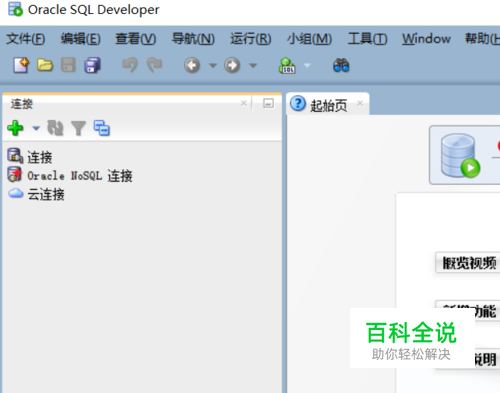Open the 帮助 menu
Viewport: 500px width, 393px height.
click(x=482, y=39)
